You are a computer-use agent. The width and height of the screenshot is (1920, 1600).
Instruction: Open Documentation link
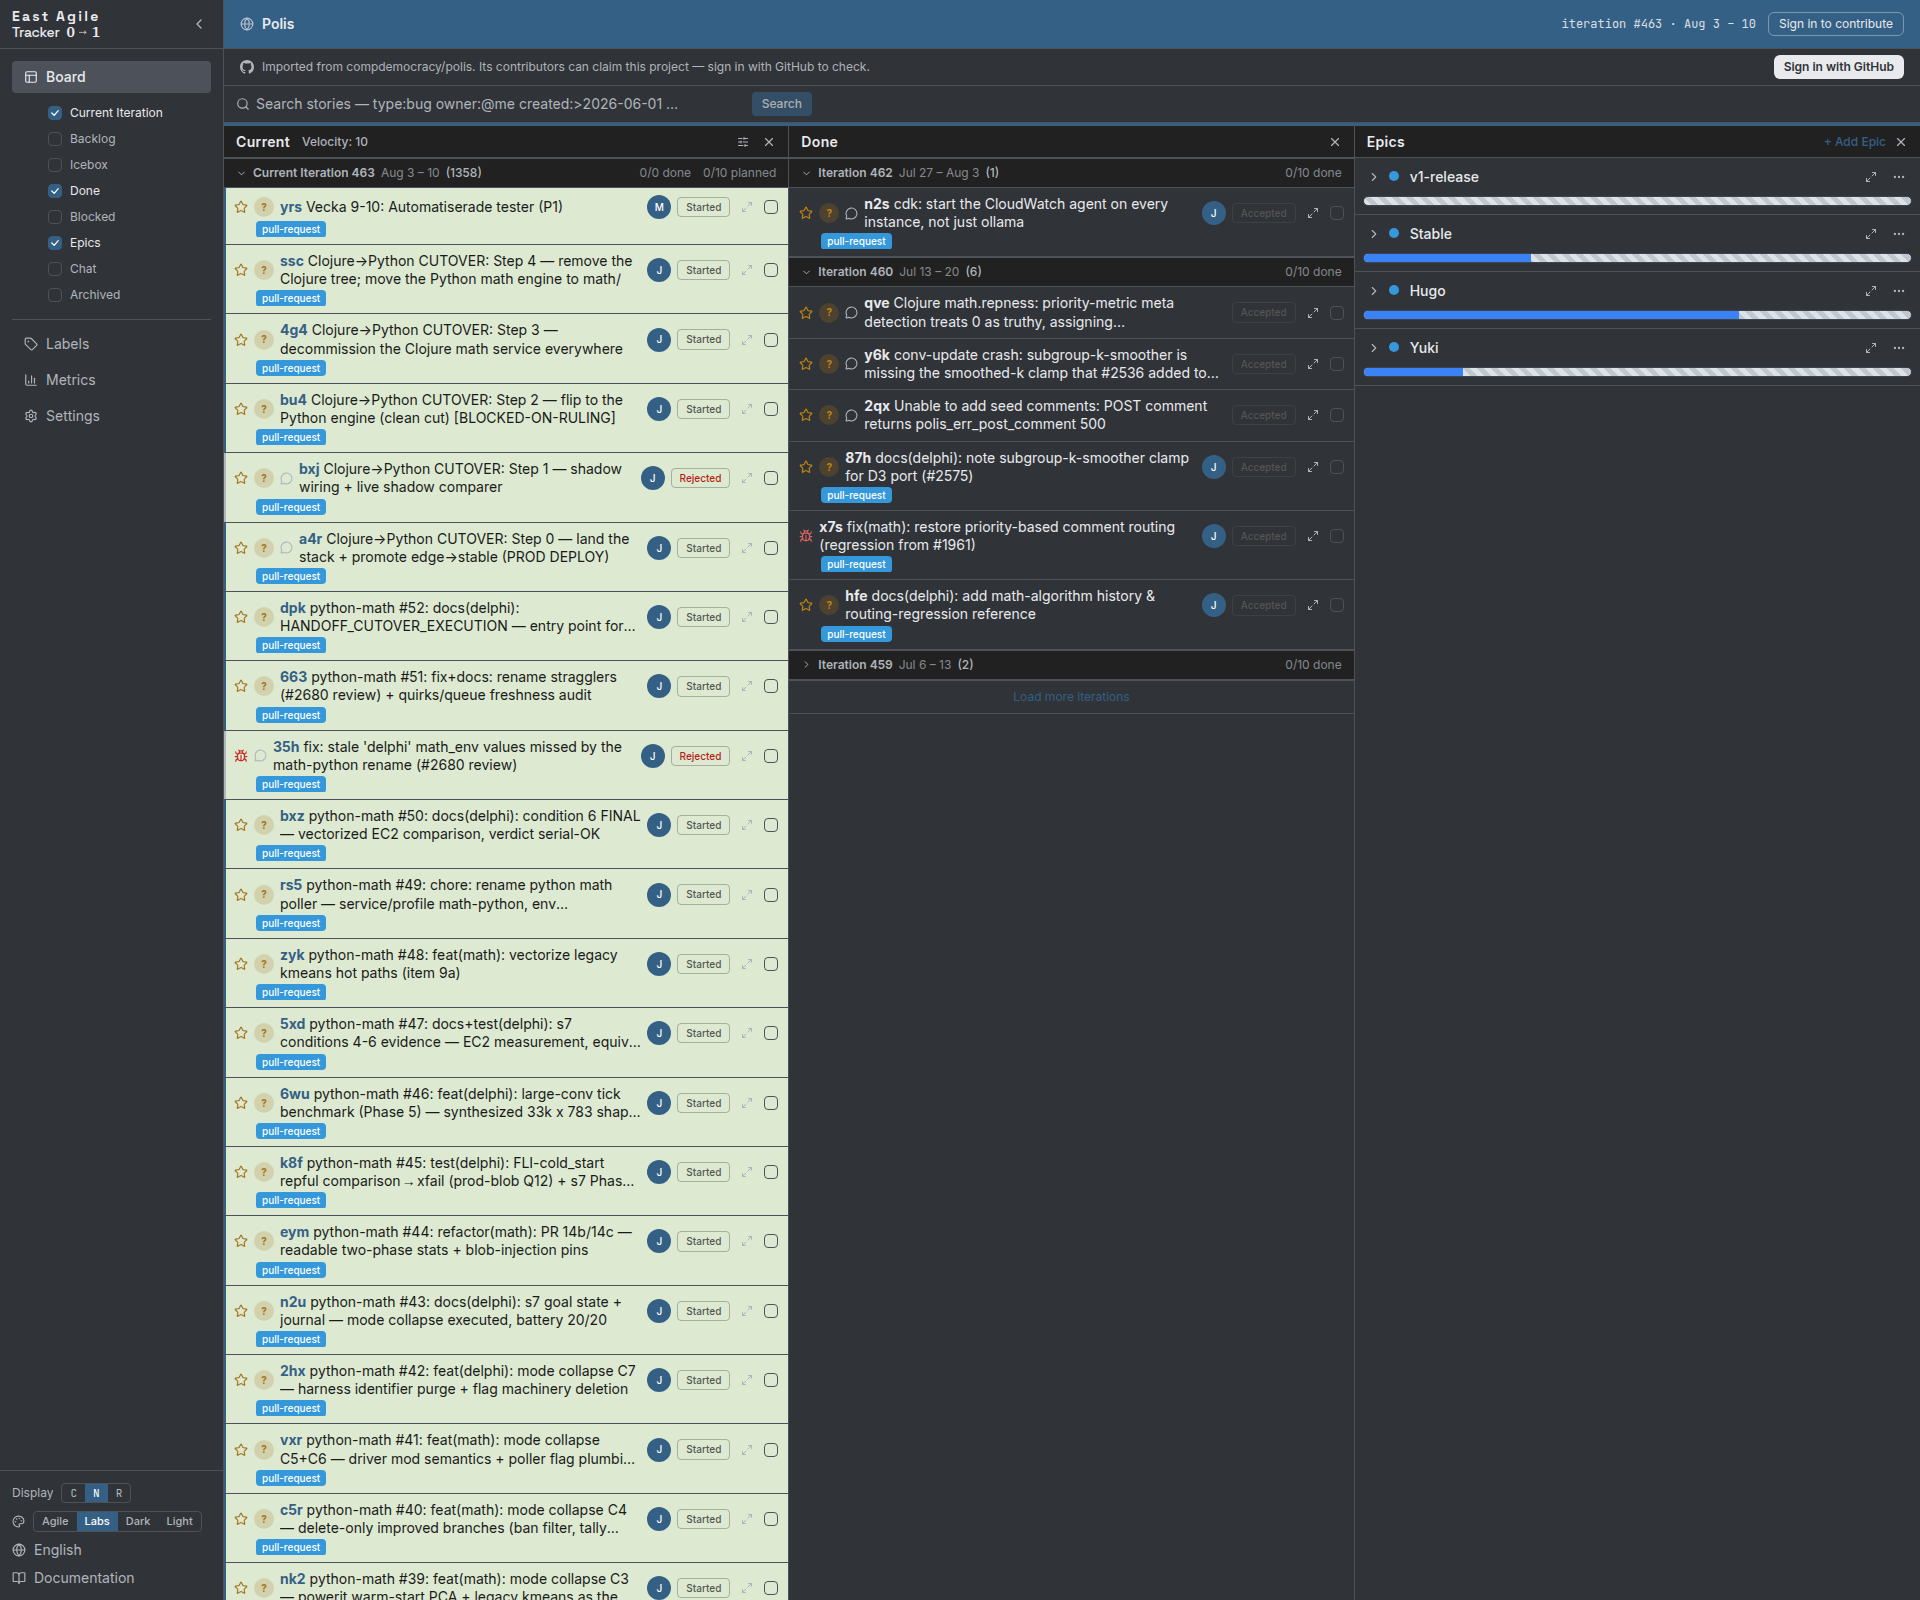click(84, 1578)
